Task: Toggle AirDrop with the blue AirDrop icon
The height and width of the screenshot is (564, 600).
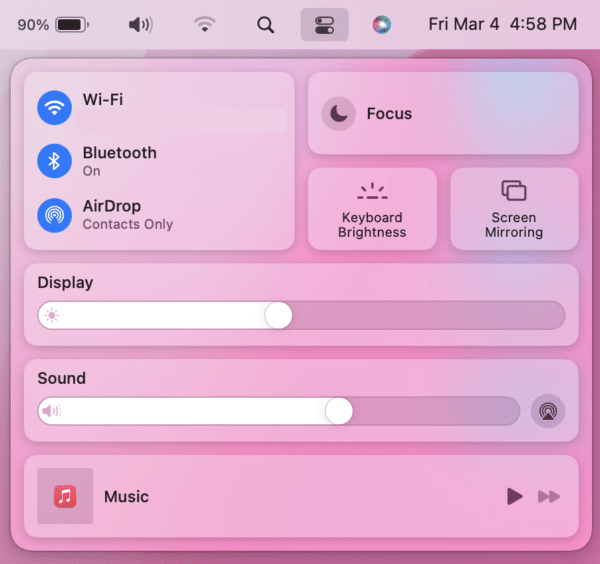Action: click(x=54, y=214)
